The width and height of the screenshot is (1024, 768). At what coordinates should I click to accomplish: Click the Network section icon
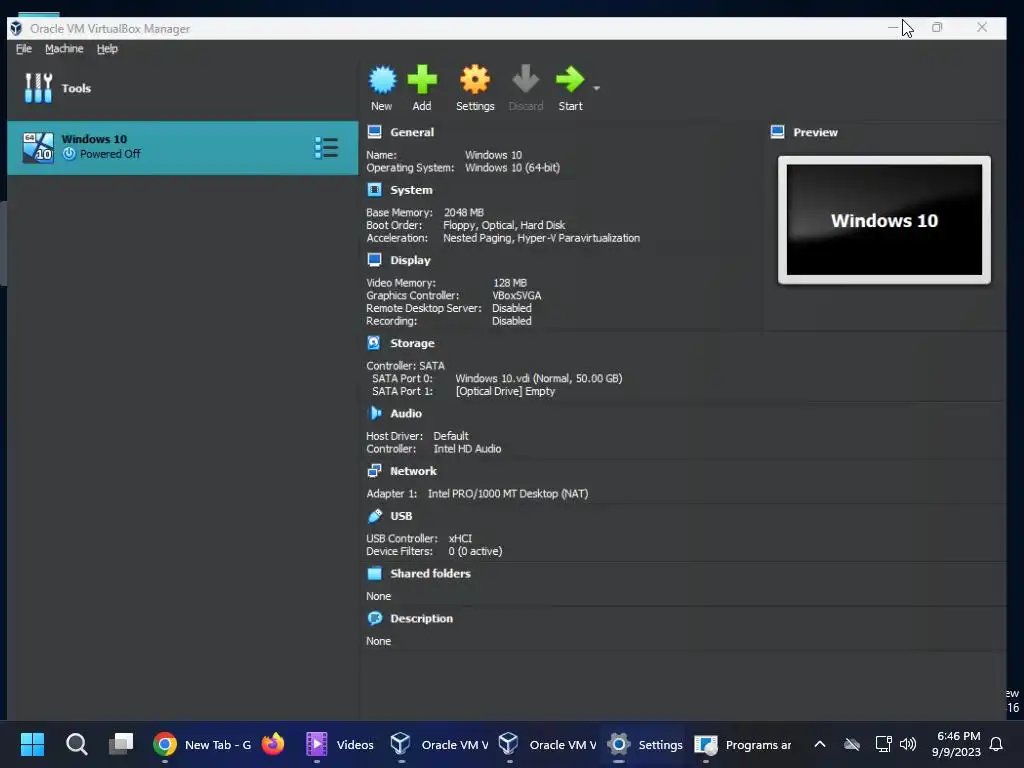(x=374, y=471)
